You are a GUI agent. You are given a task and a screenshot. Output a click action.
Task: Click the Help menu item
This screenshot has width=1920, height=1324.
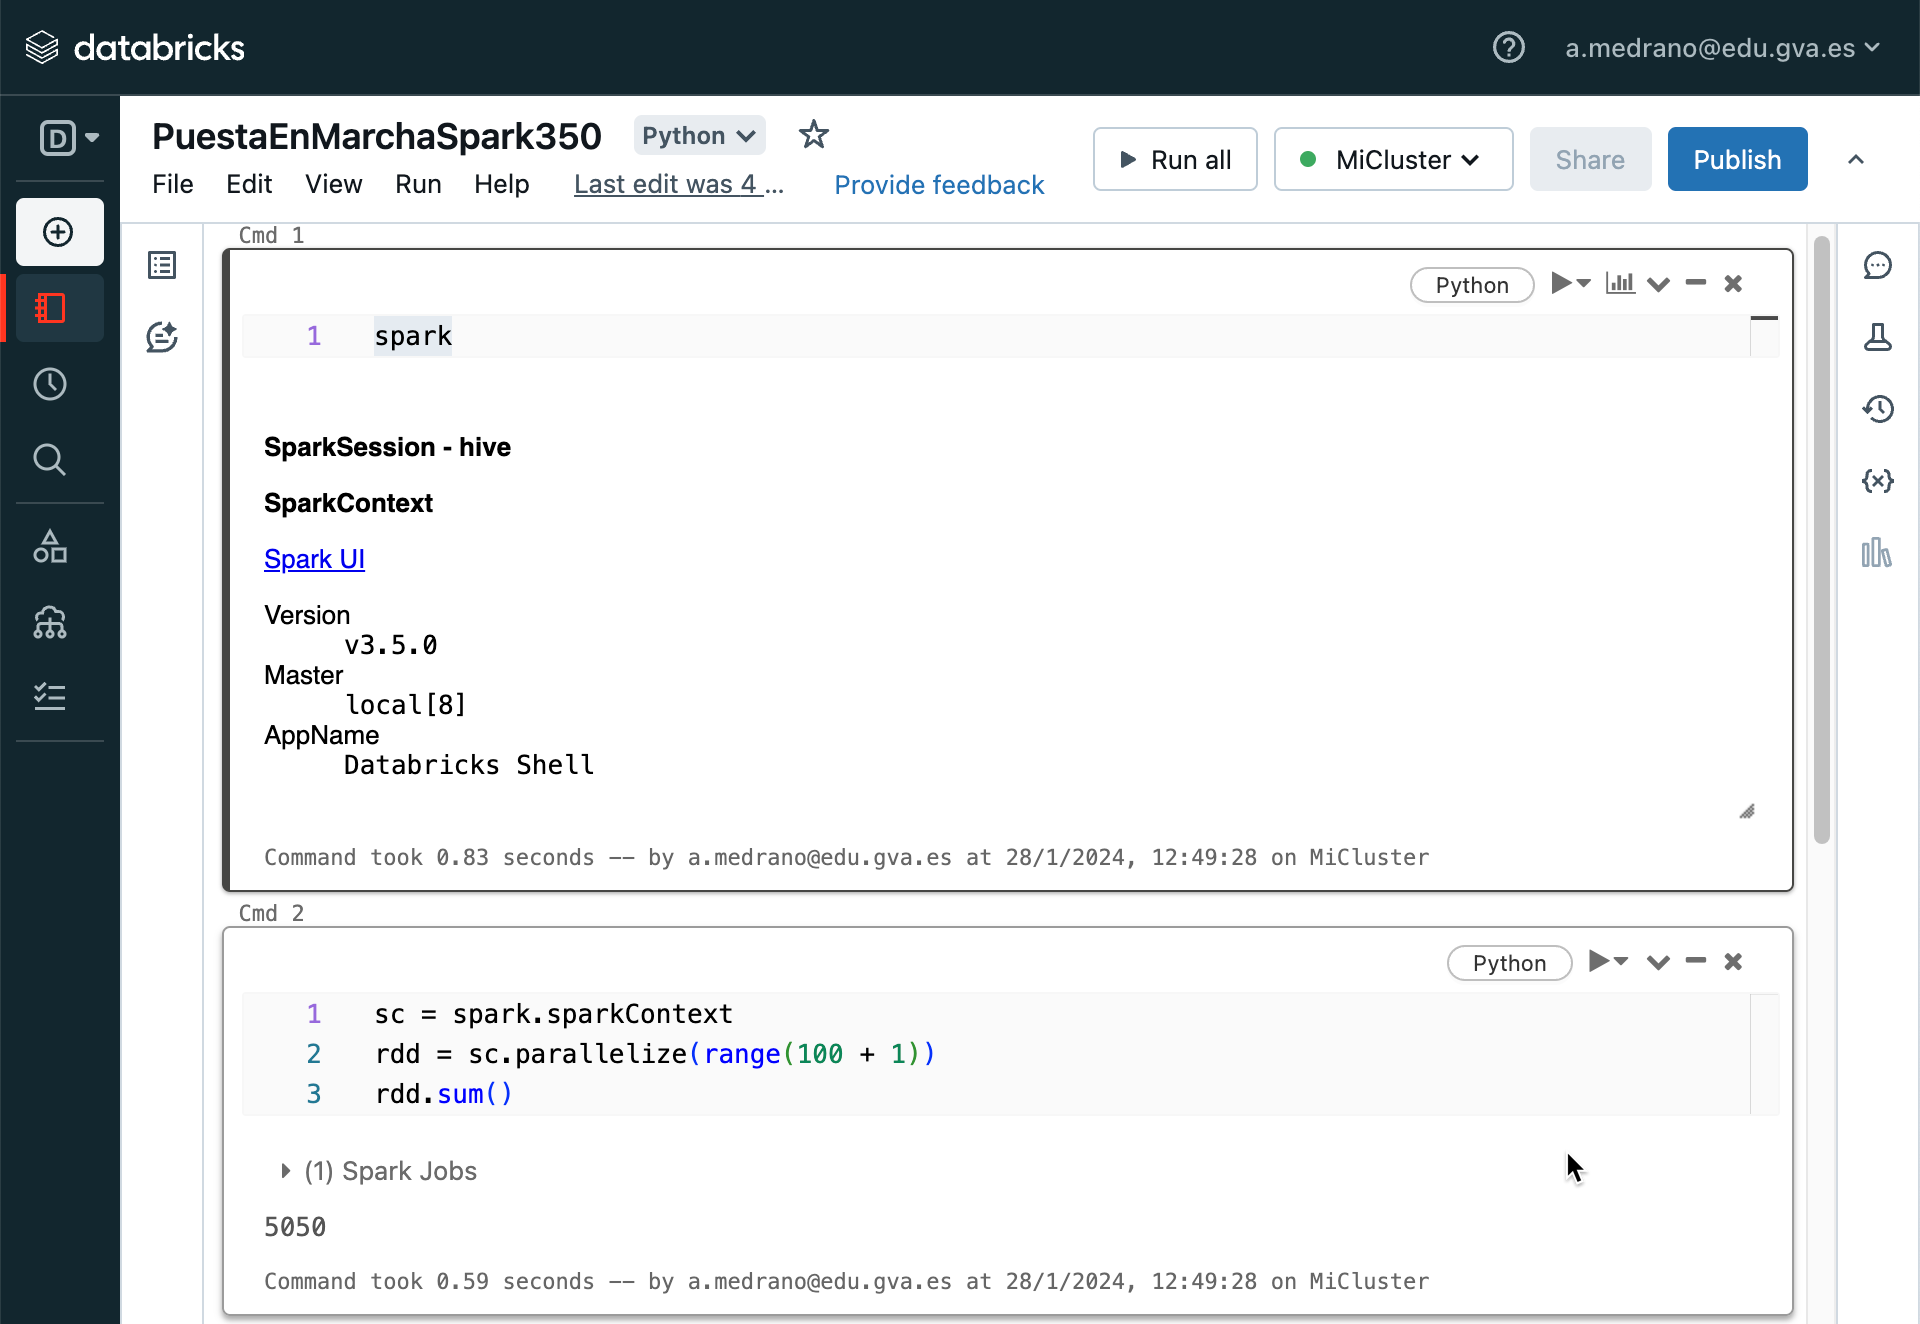(502, 184)
